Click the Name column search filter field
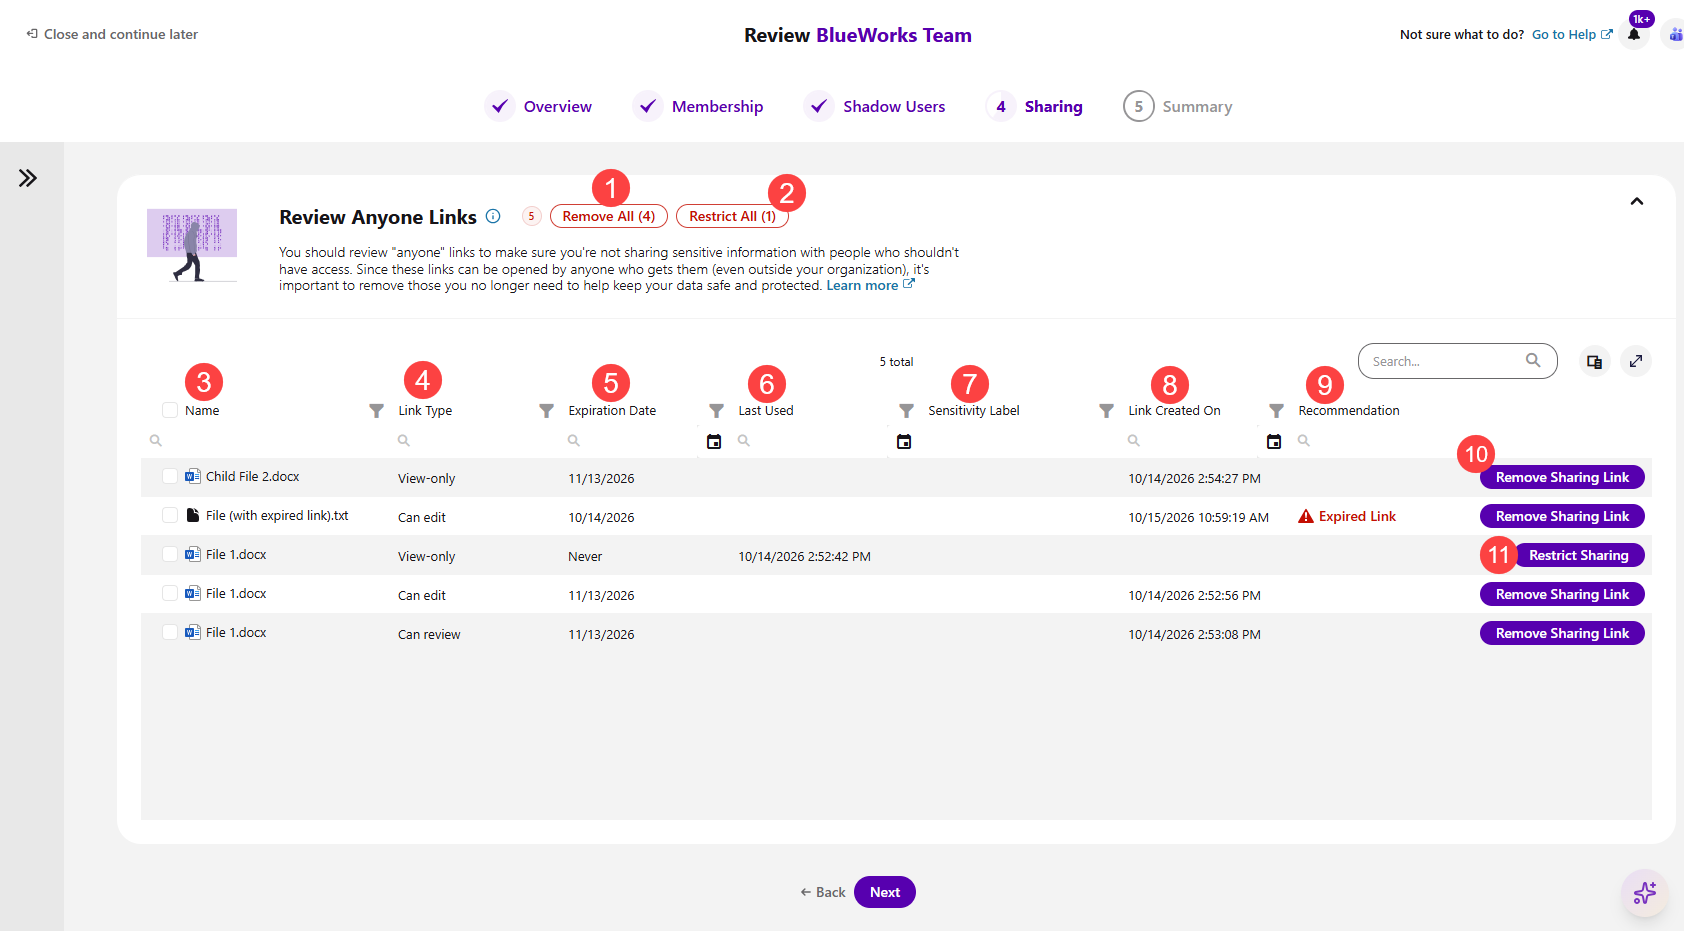 [x=265, y=440]
